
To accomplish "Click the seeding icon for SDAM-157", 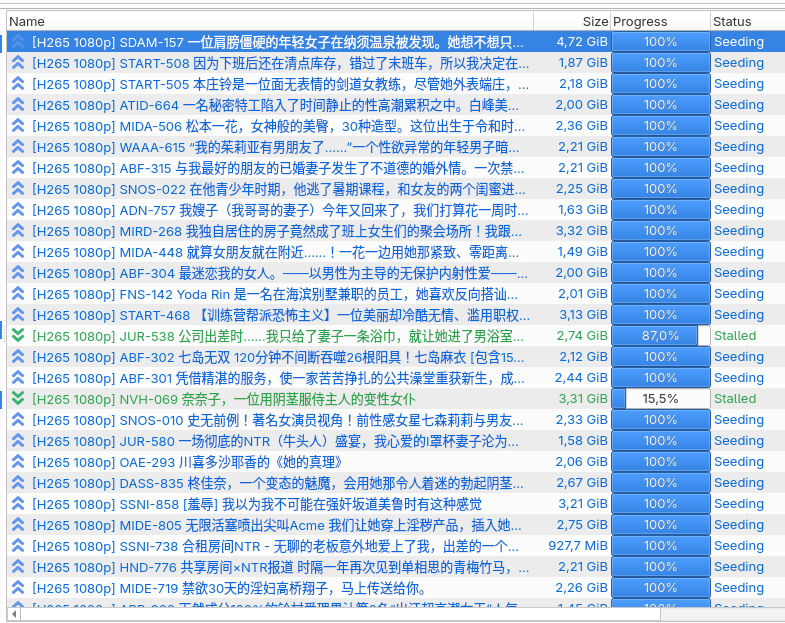I will 18,42.
